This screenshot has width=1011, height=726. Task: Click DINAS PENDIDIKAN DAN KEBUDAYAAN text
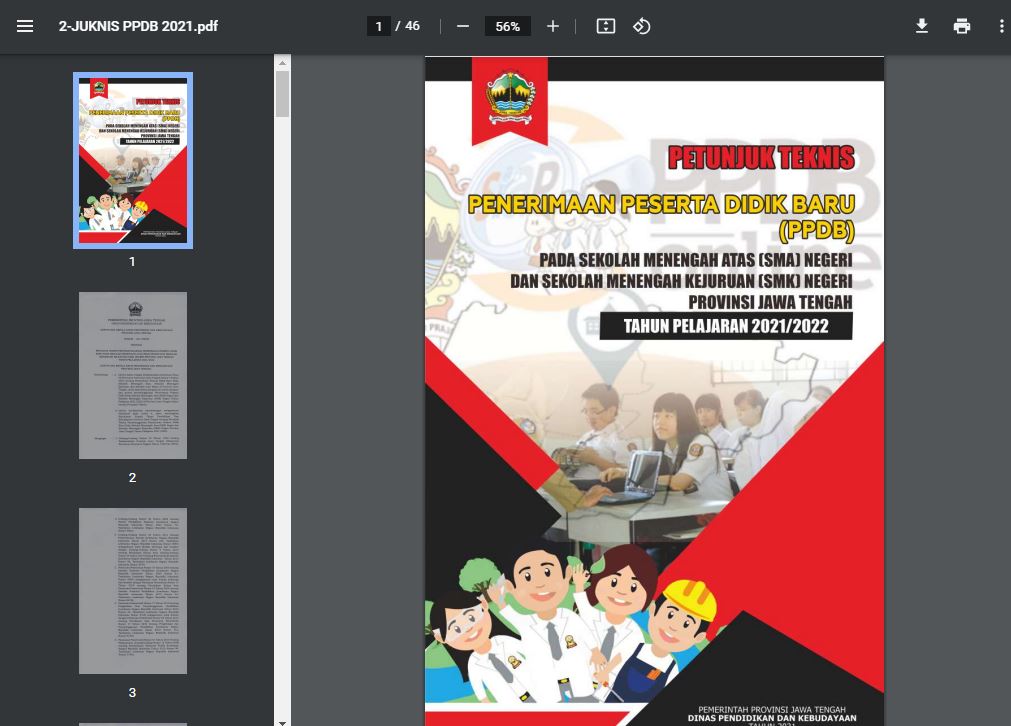pyautogui.click(x=772, y=718)
